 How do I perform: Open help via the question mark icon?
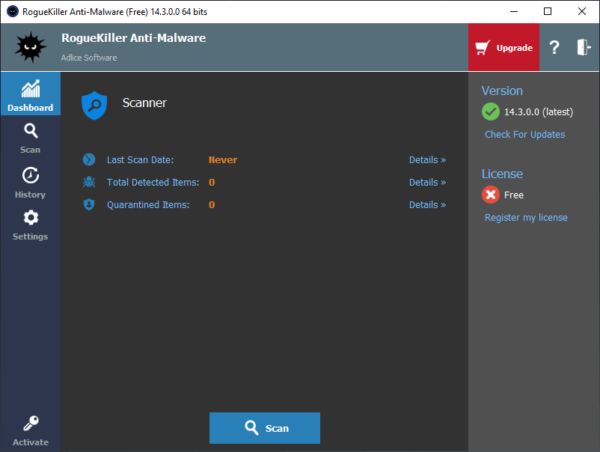[x=554, y=47]
